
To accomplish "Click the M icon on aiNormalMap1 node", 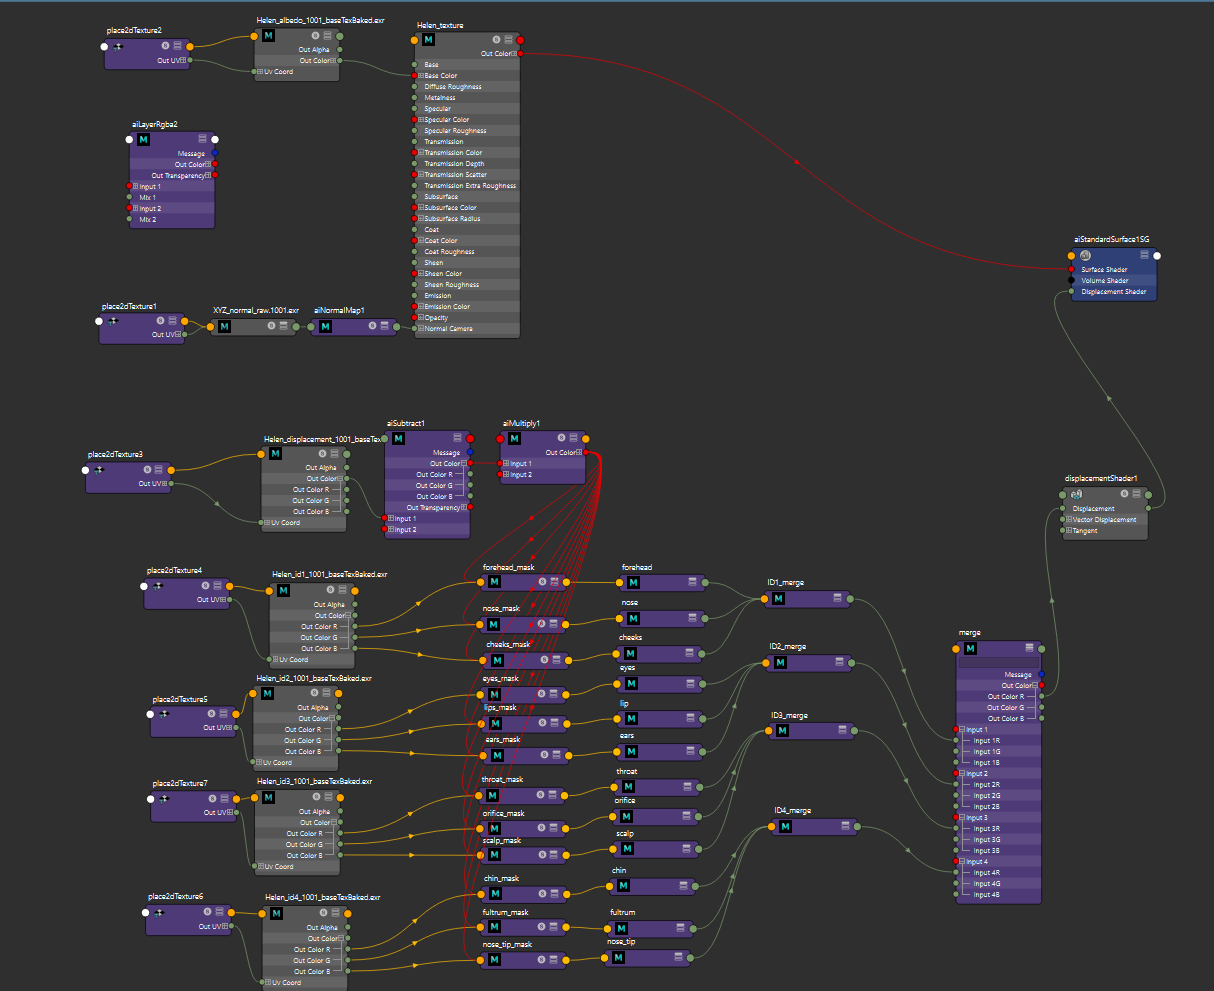I will pyautogui.click(x=324, y=325).
